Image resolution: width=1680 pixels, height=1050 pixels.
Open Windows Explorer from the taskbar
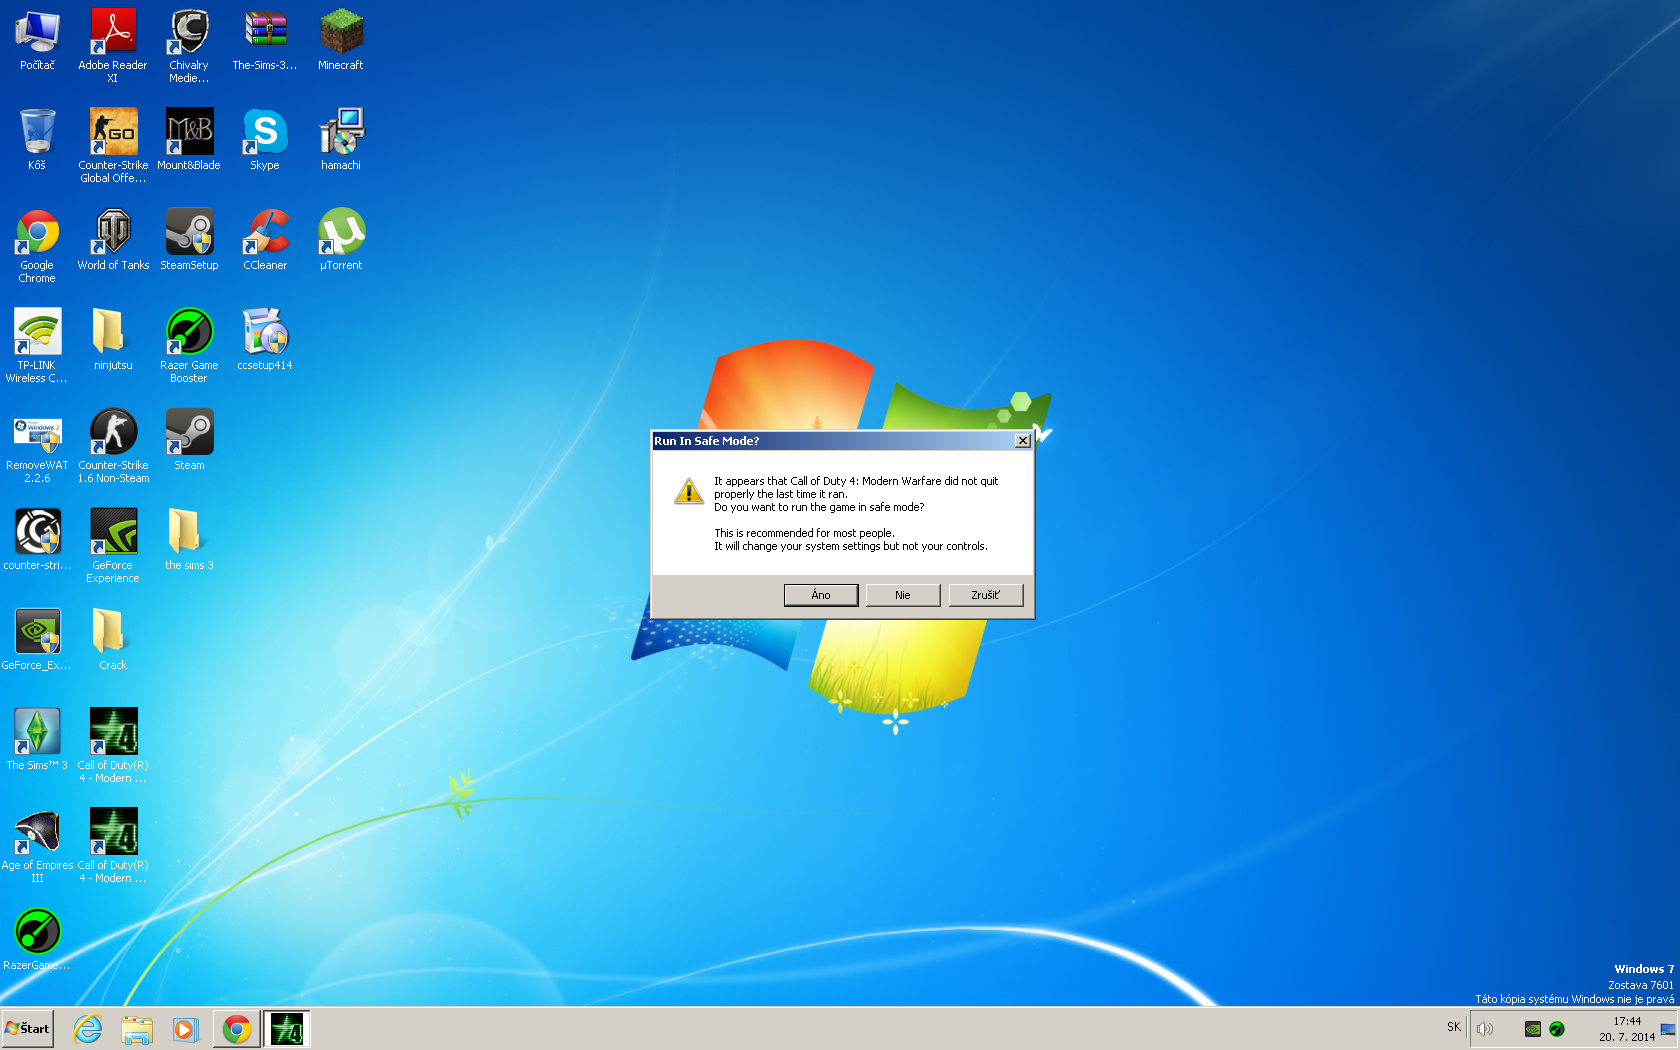tap(137, 1029)
